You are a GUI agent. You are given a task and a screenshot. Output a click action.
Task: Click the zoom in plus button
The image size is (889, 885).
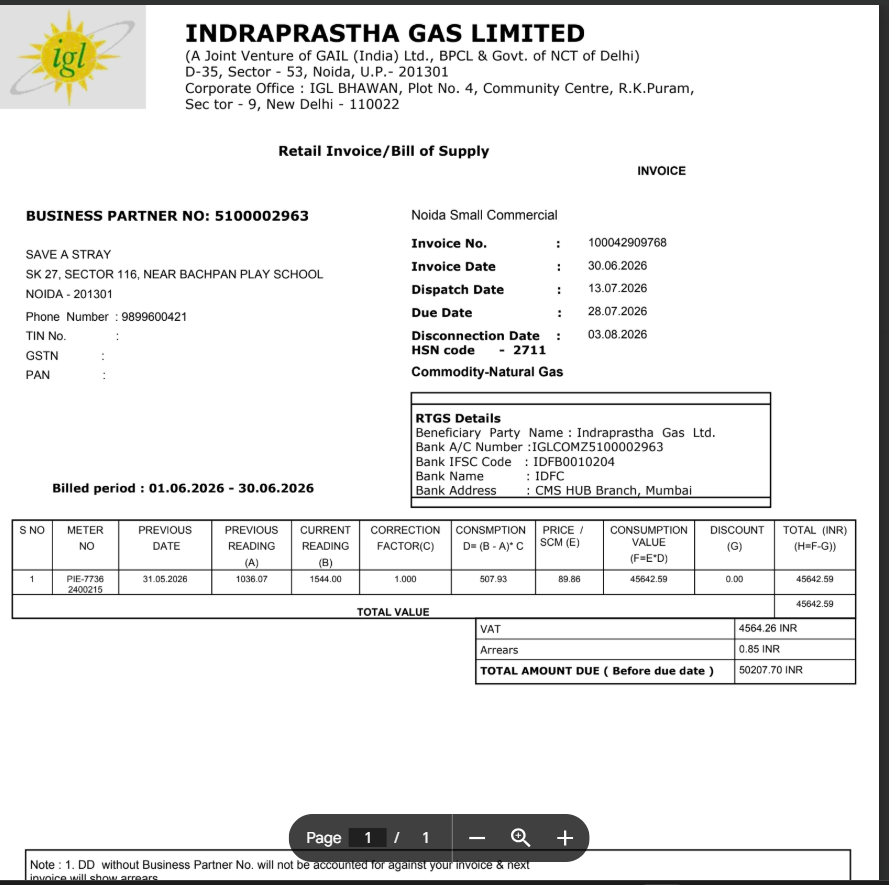(565, 838)
